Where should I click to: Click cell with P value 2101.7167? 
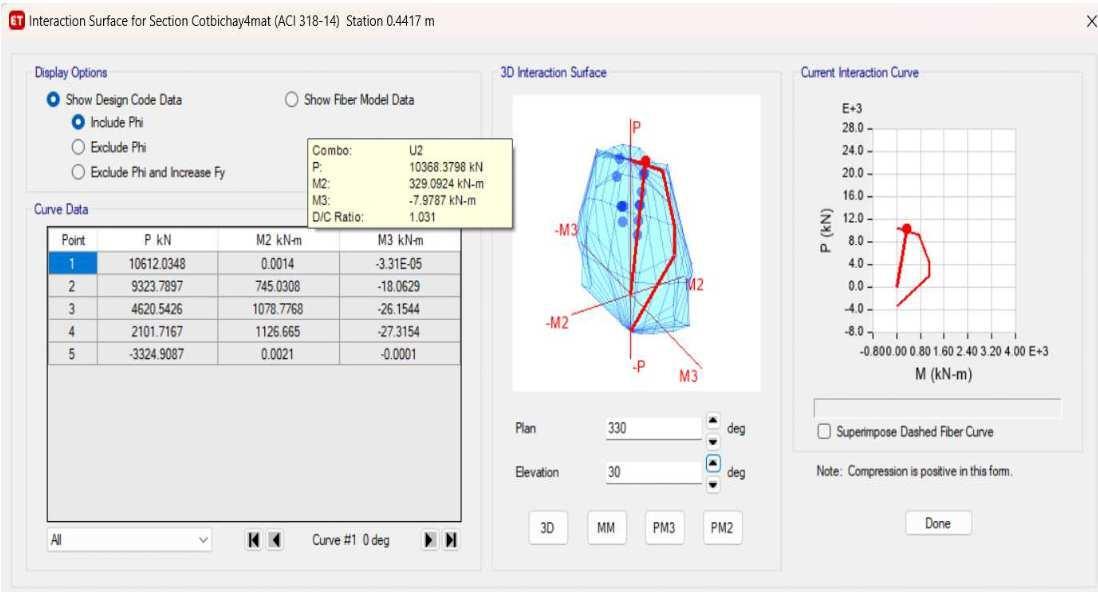(158, 331)
